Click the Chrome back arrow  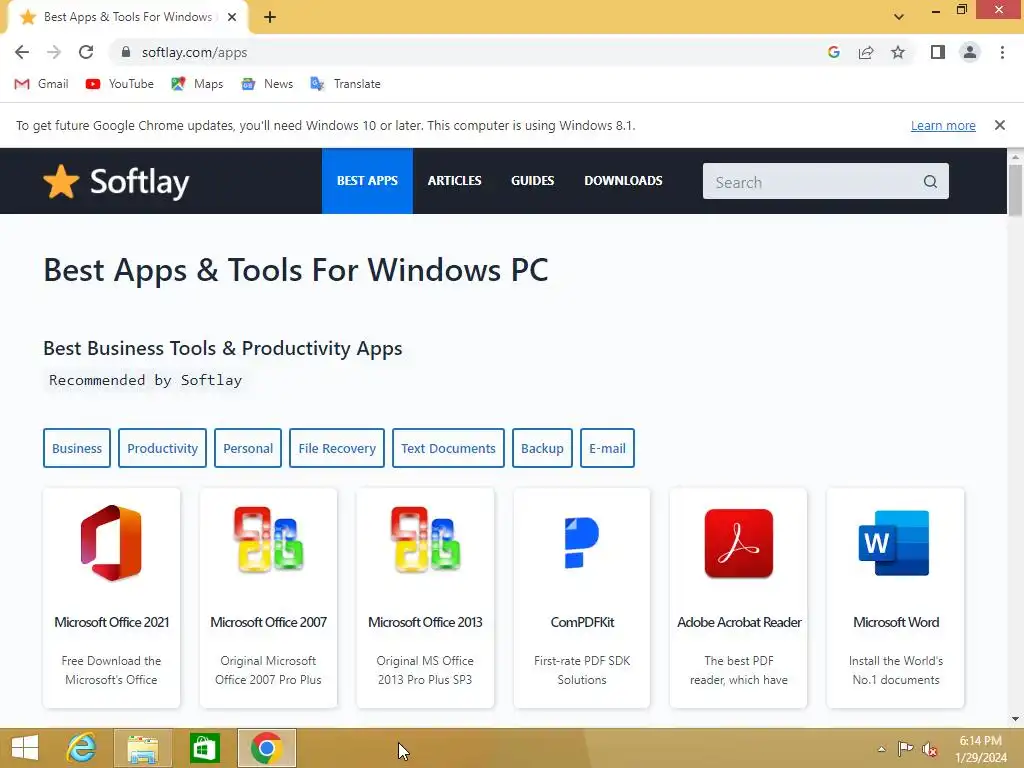coord(22,52)
